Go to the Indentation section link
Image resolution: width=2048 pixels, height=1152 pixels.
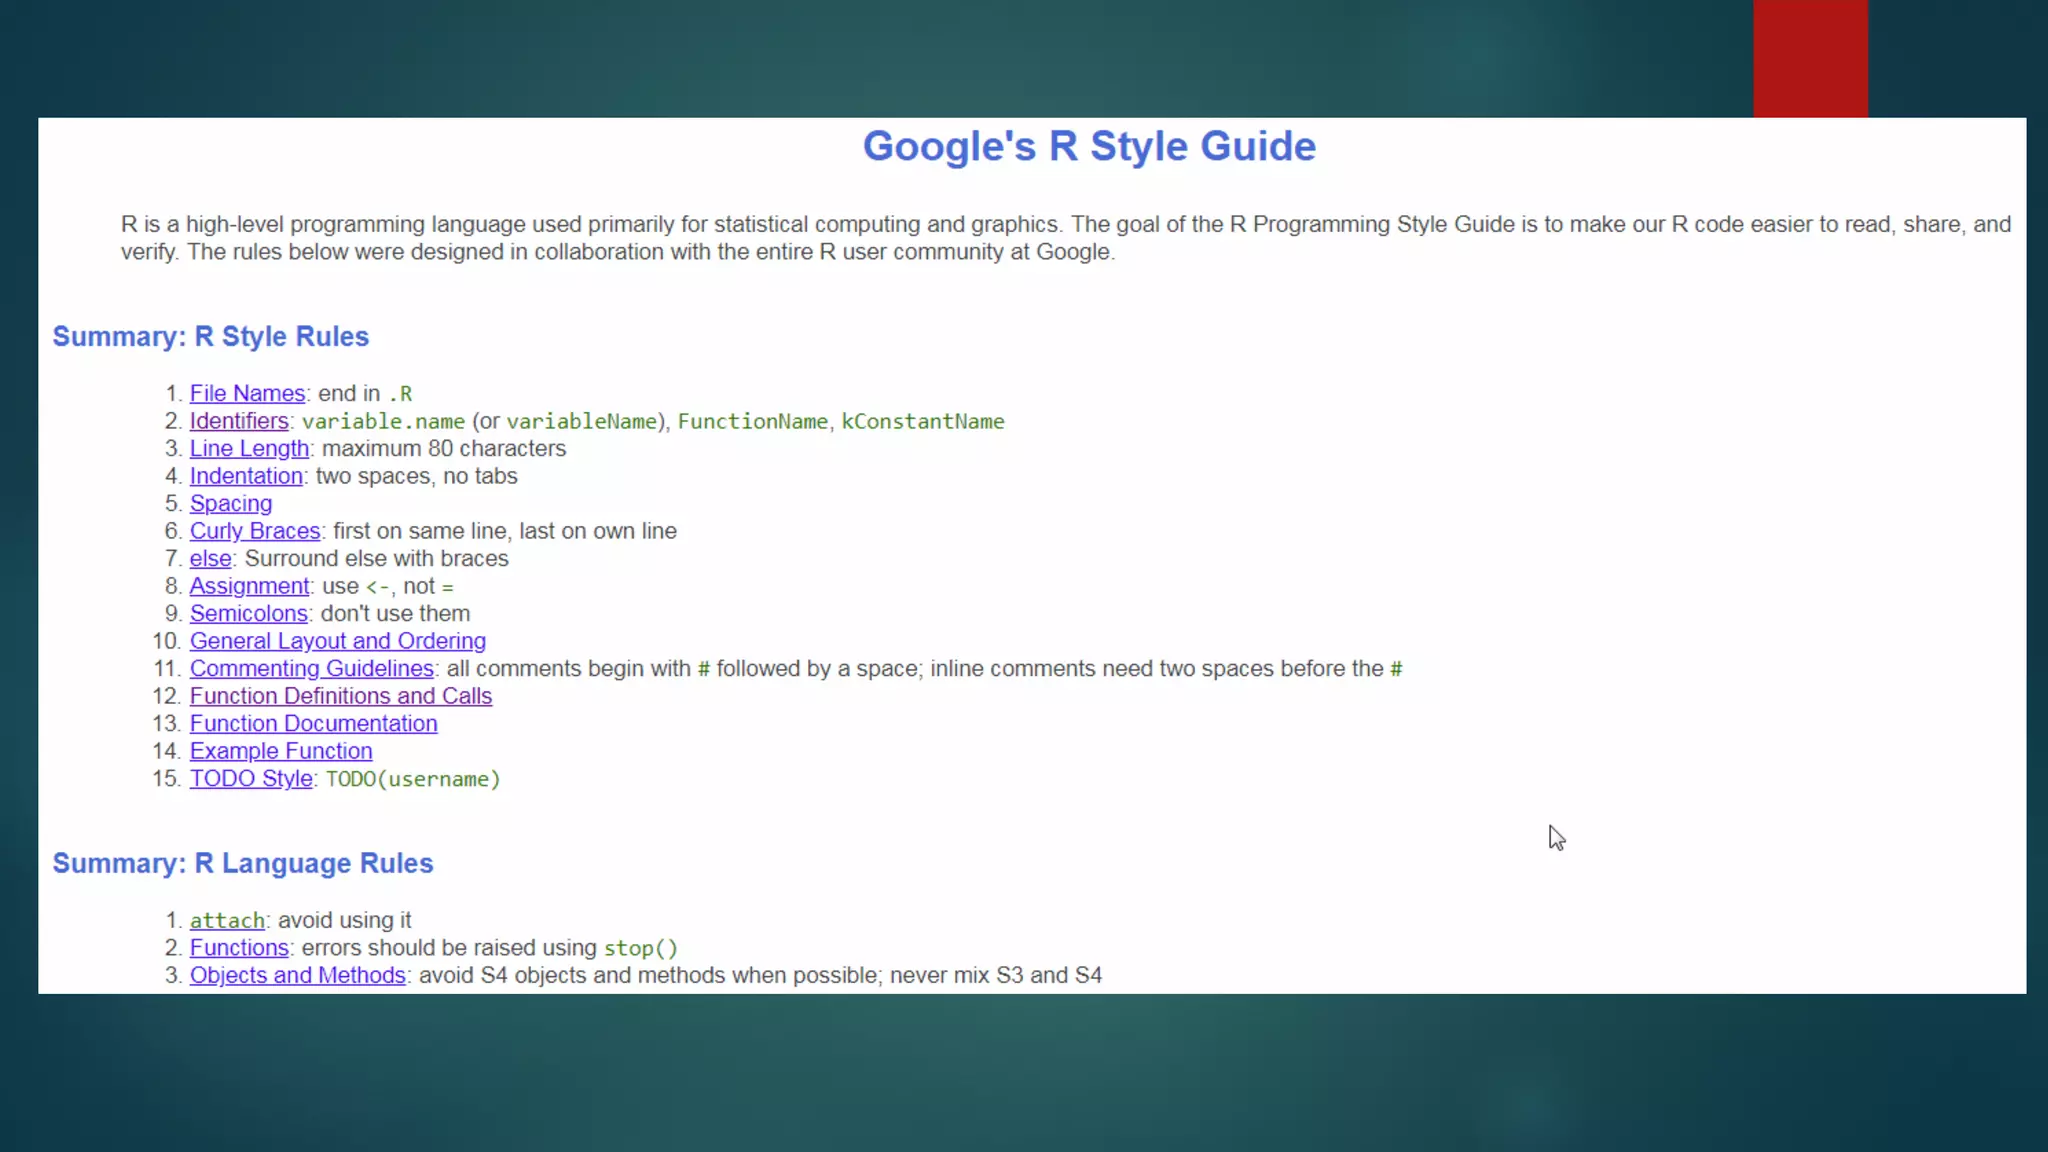pos(246,476)
